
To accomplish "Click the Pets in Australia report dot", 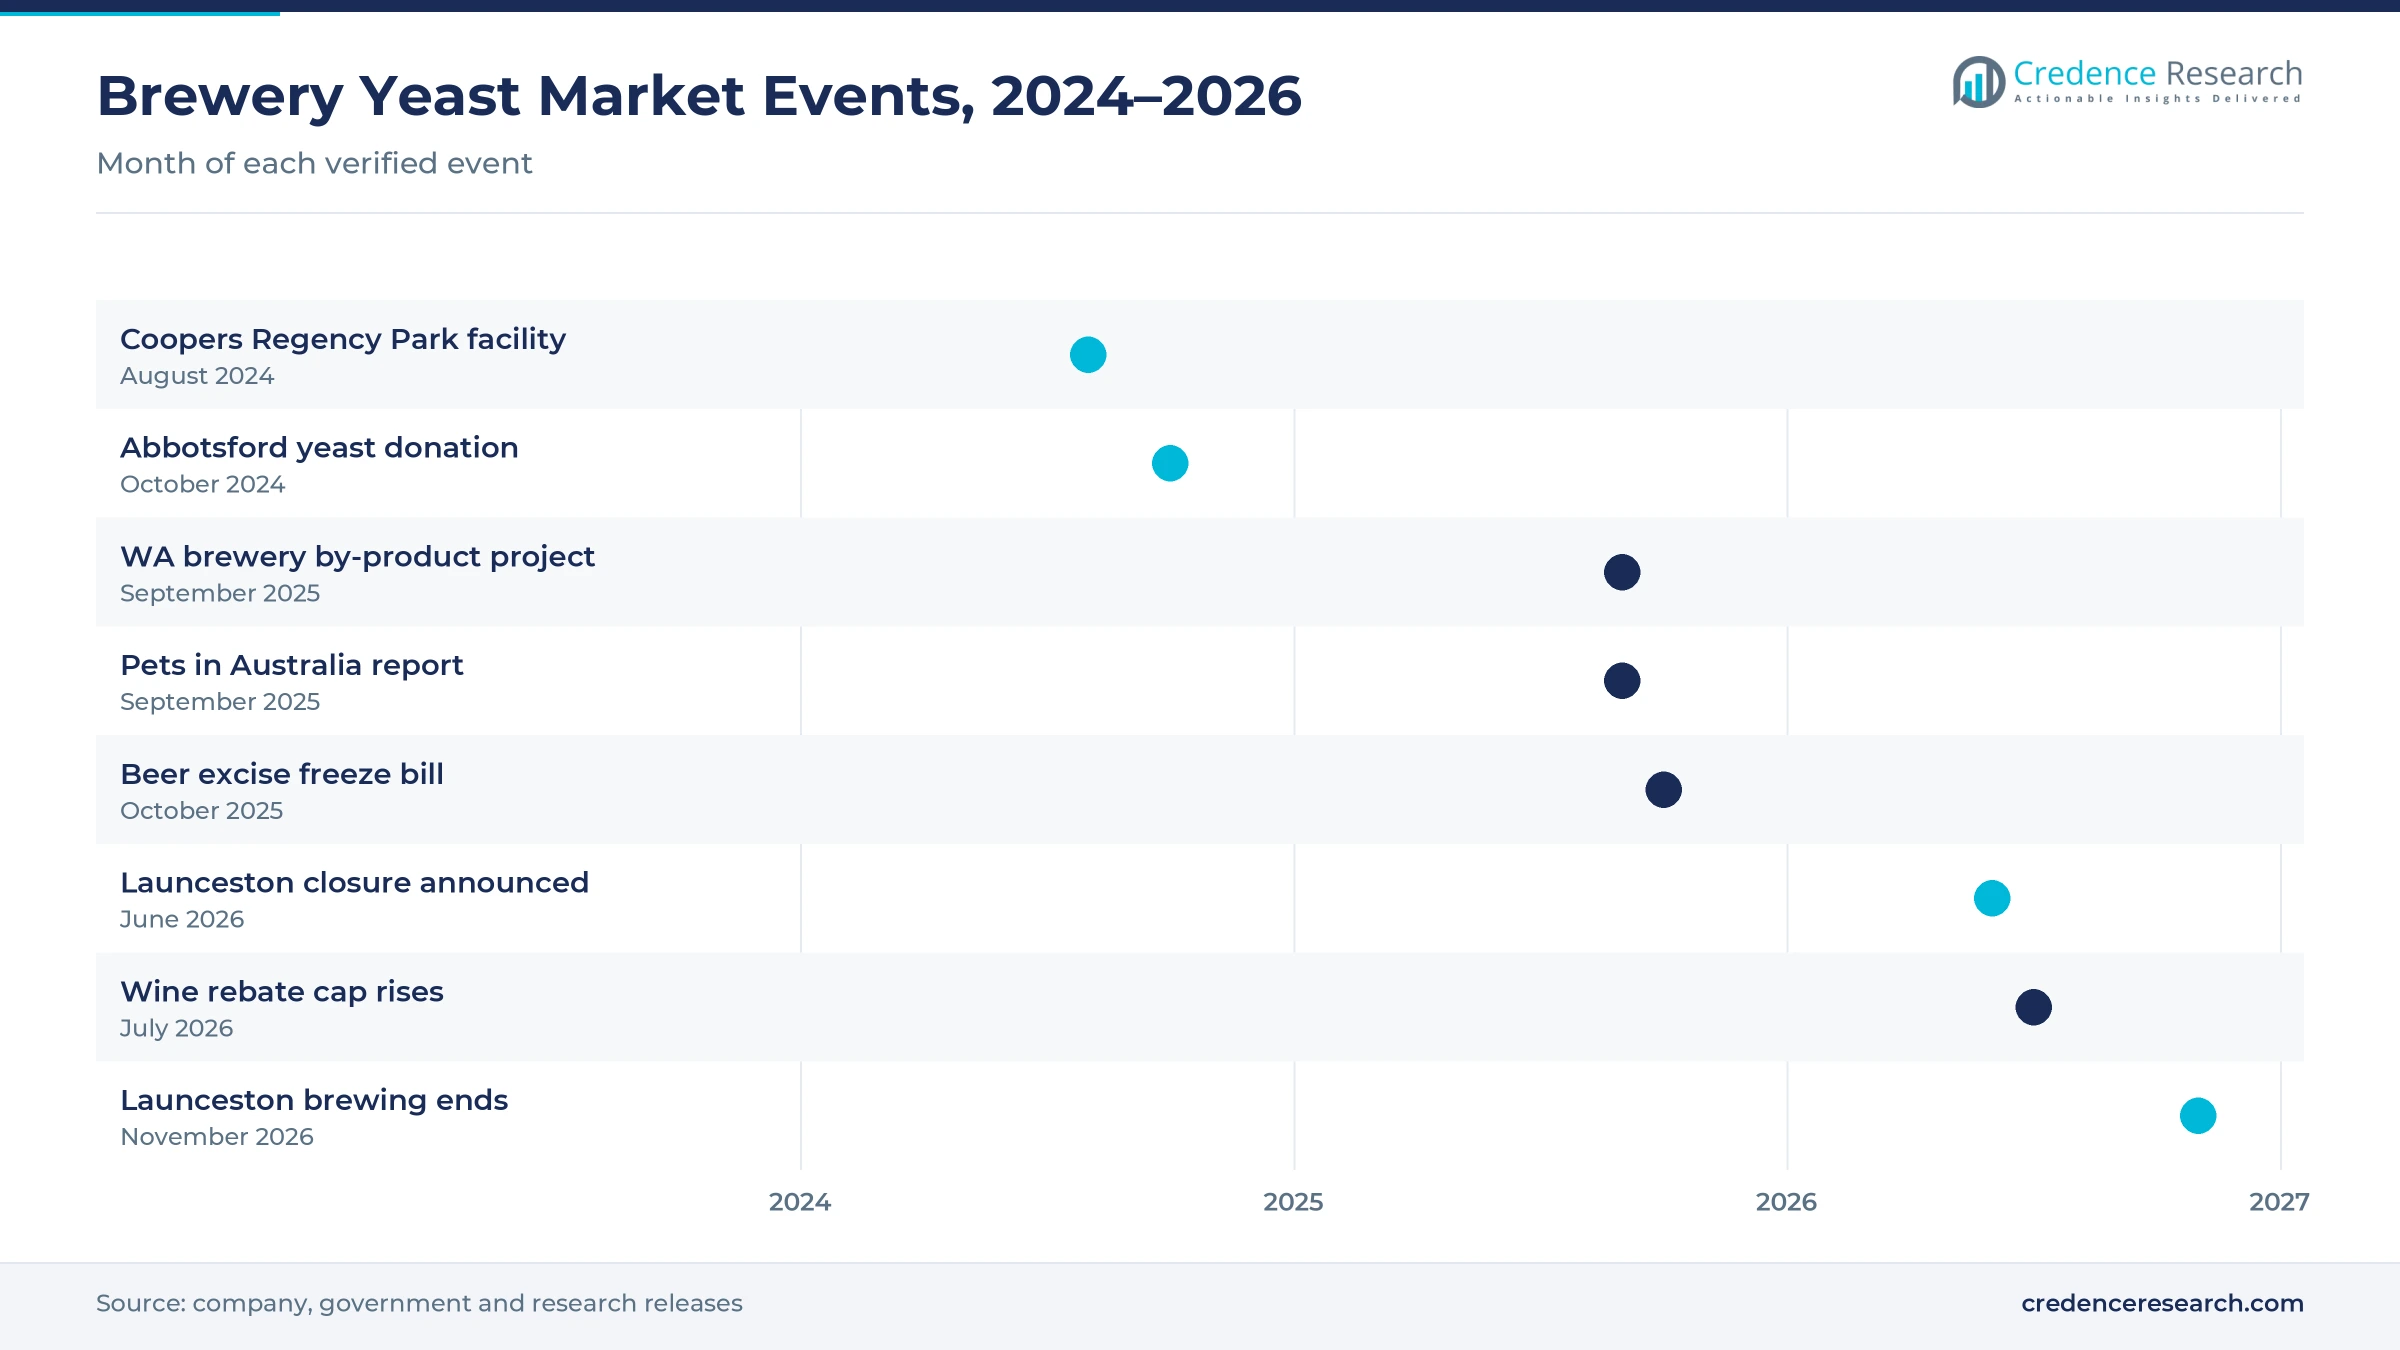I will (1622, 681).
